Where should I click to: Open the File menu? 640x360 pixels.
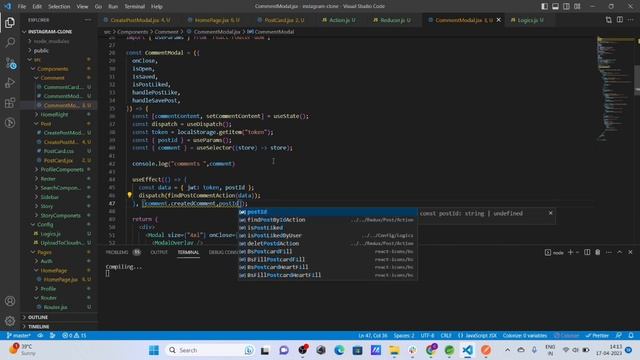[x=22, y=6]
